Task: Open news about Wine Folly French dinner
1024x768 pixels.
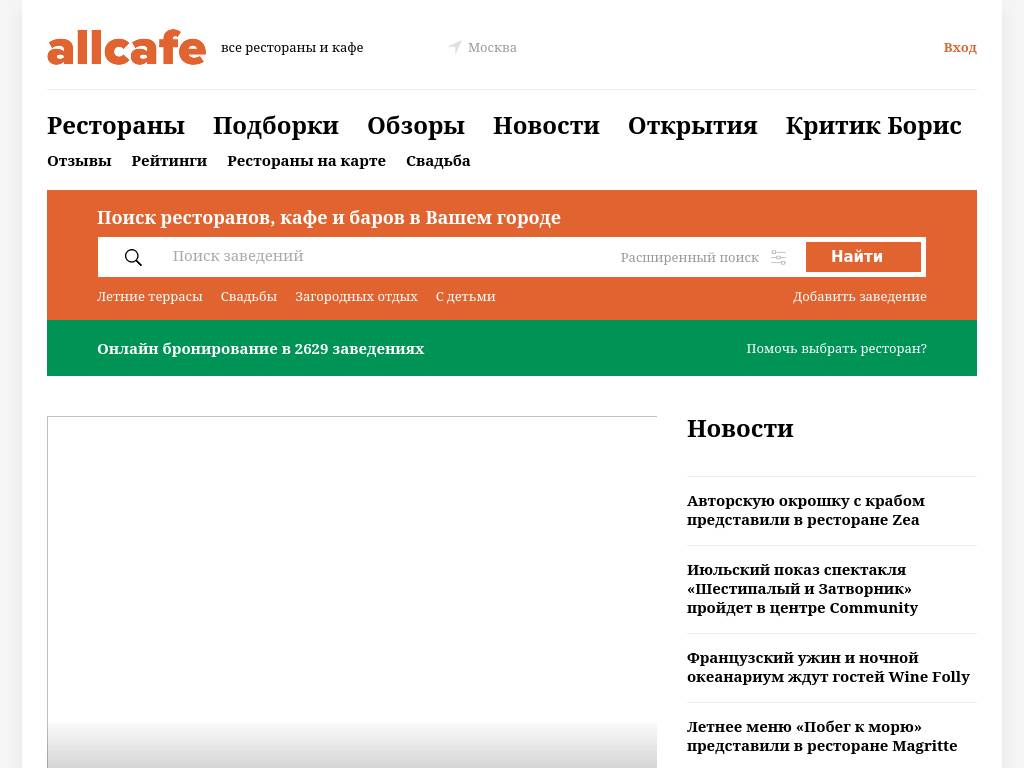Action: point(828,667)
